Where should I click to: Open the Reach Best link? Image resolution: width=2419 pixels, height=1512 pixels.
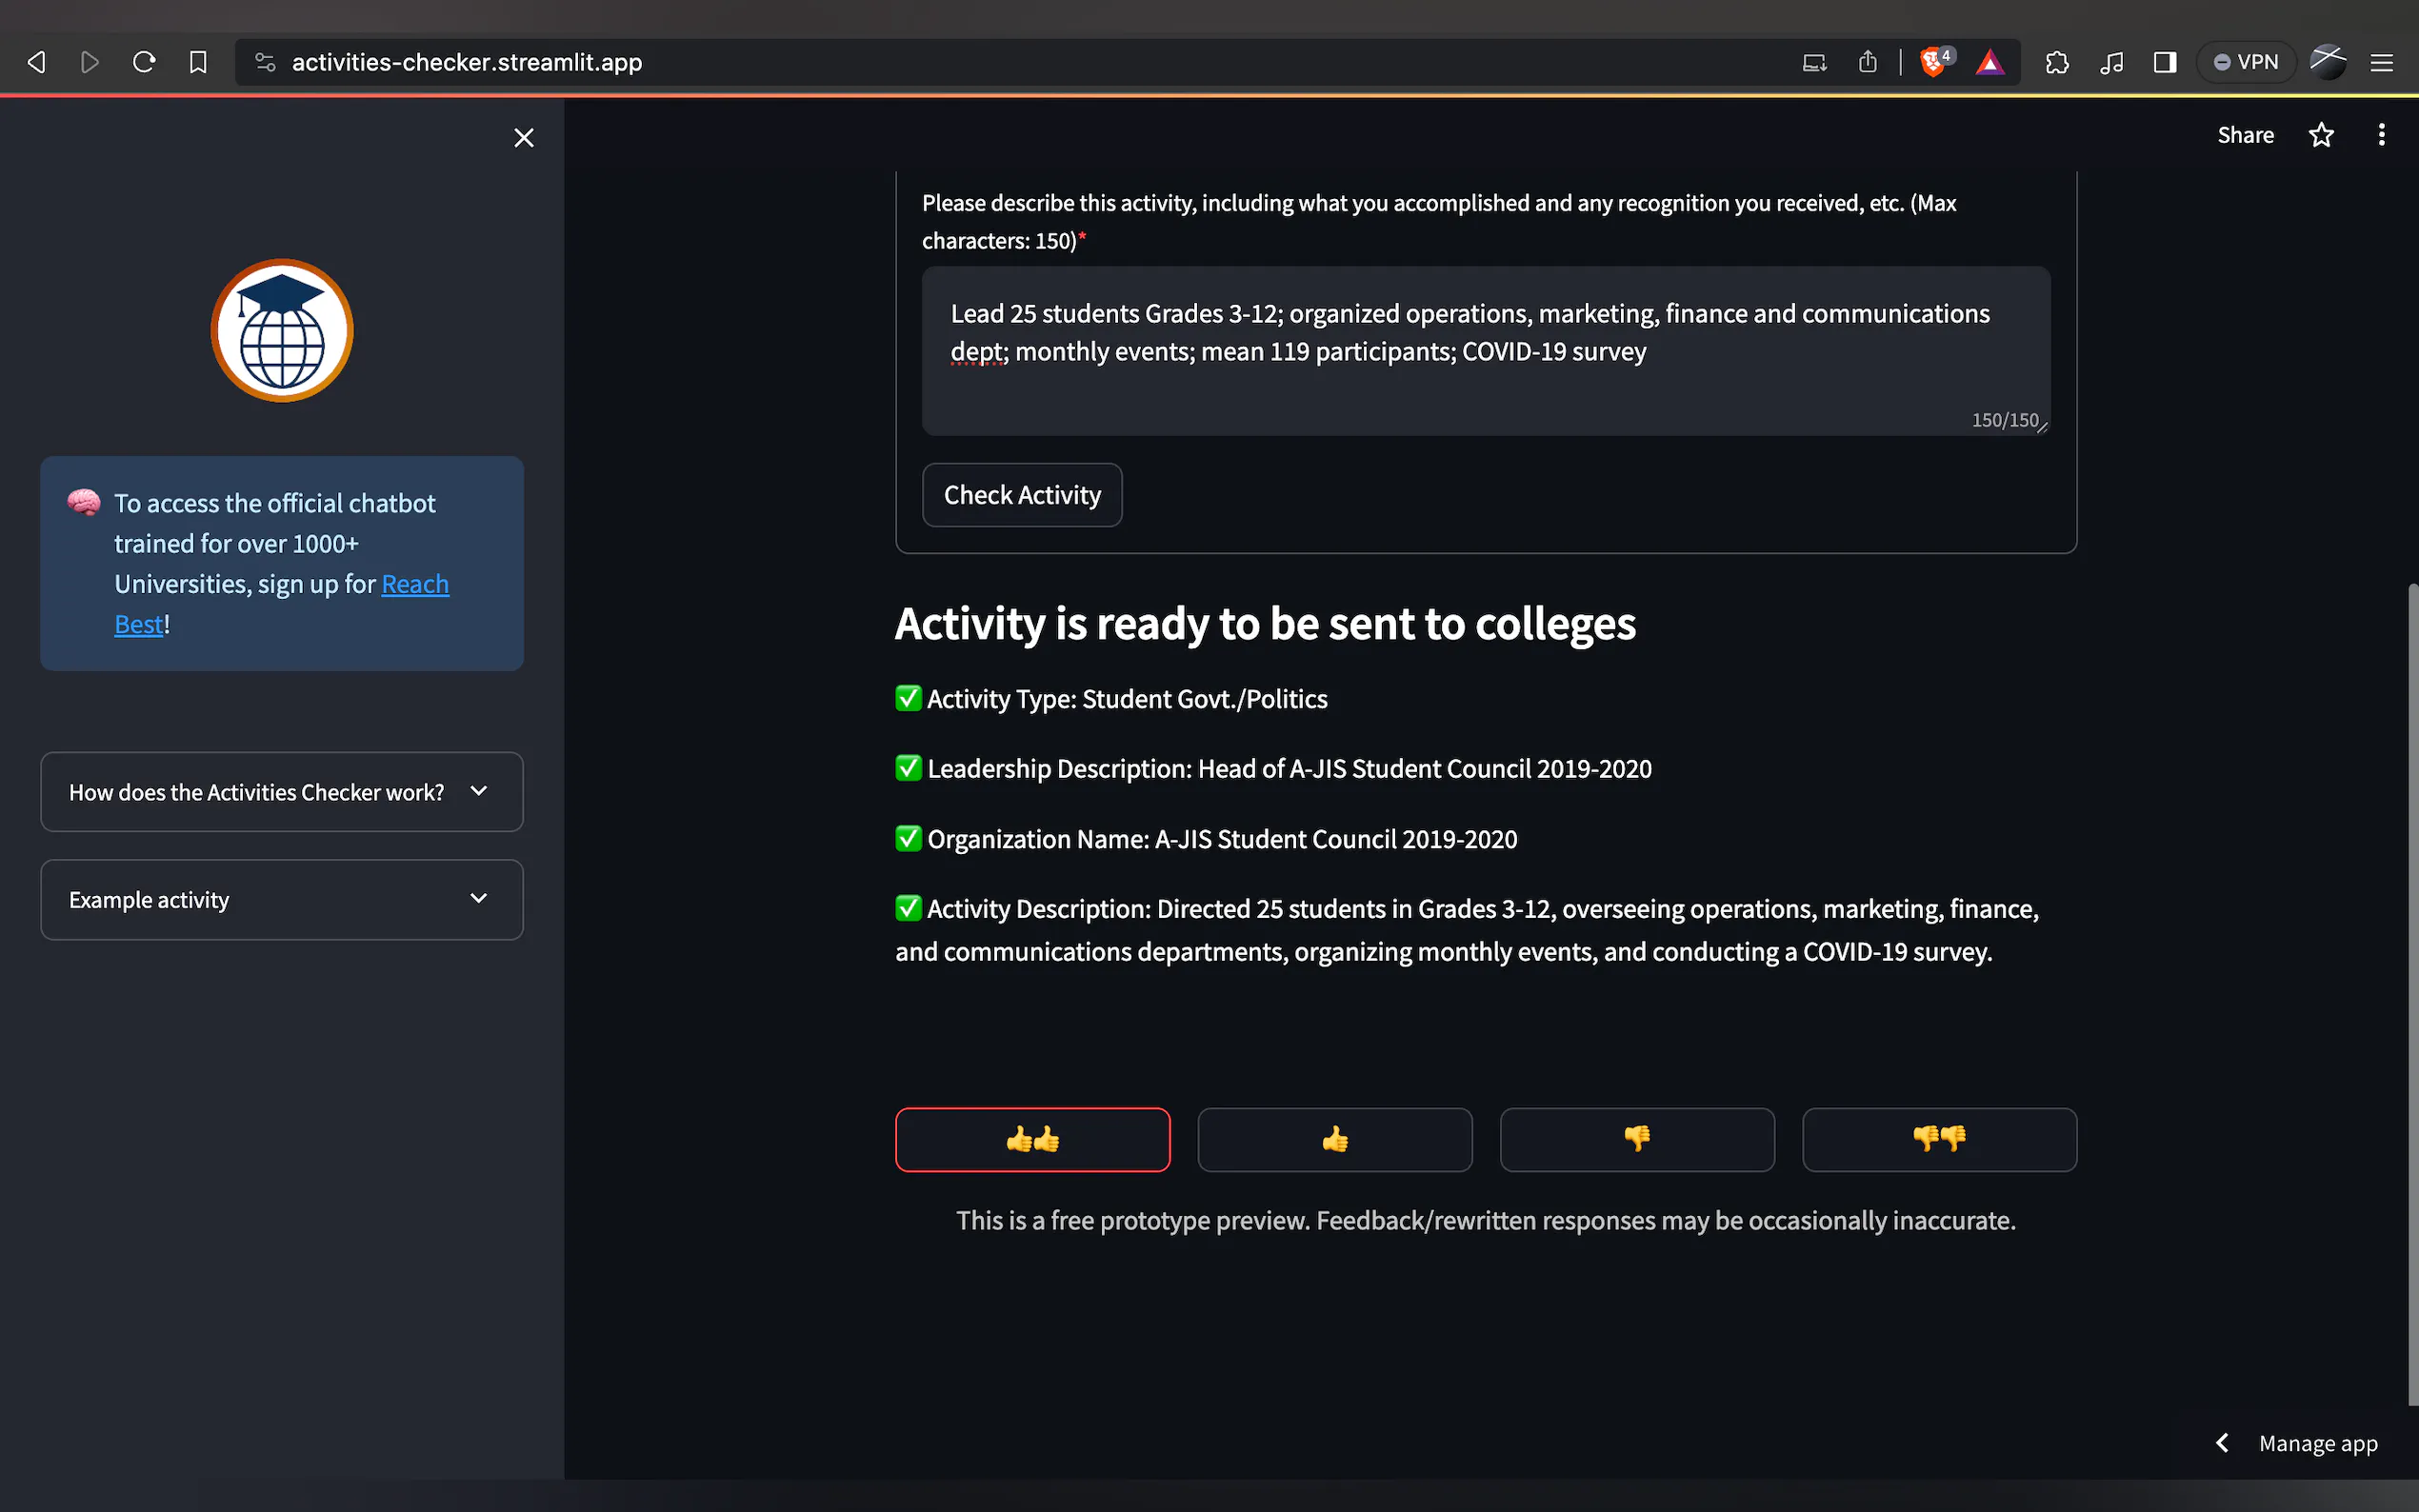414,584
